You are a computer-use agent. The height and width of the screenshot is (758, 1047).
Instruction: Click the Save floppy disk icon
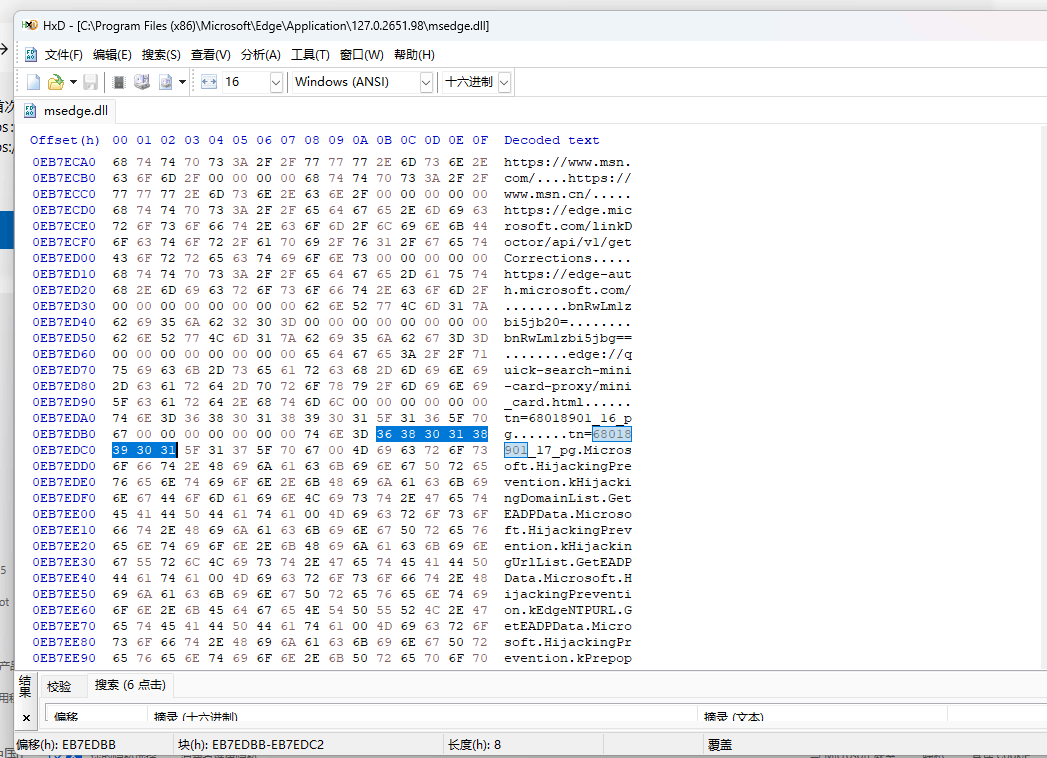point(90,82)
